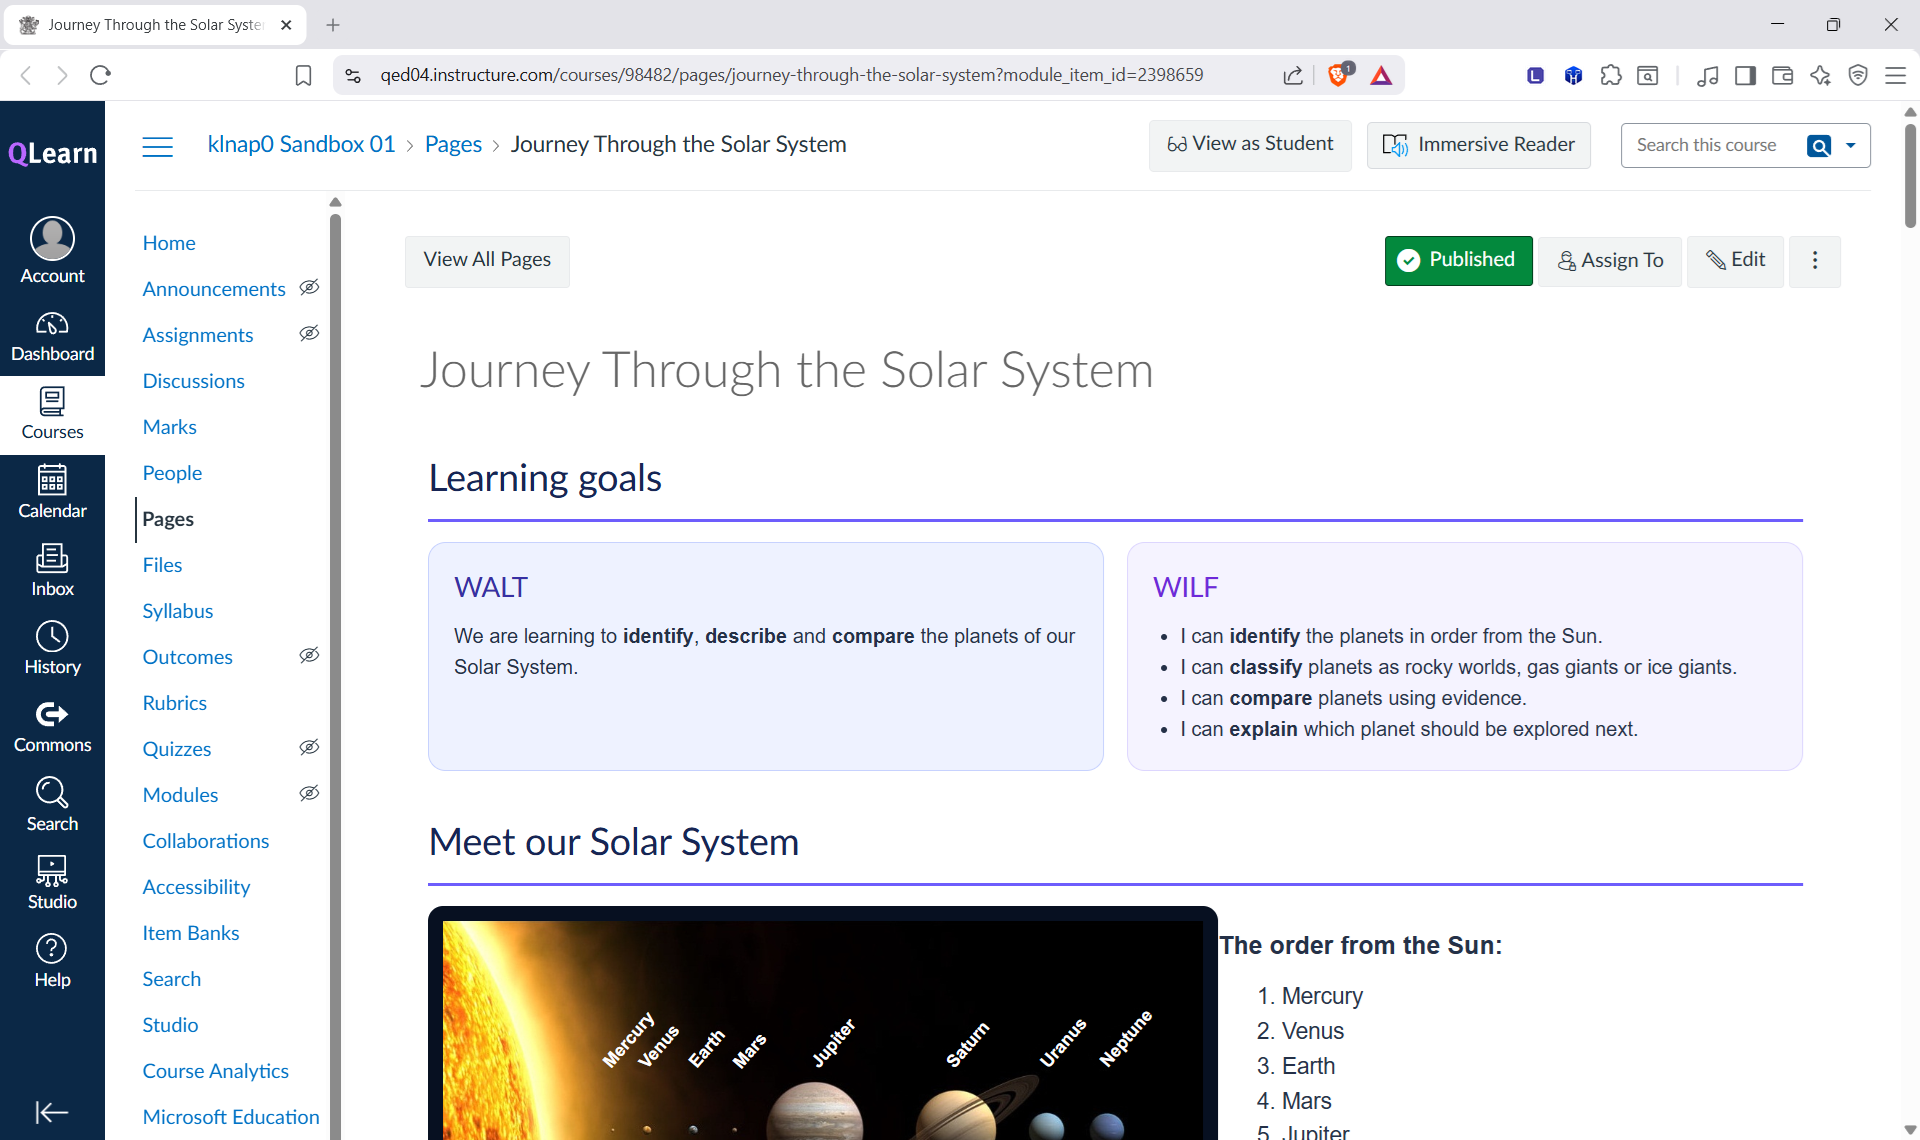Reload the page with browser refresh

[100, 75]
